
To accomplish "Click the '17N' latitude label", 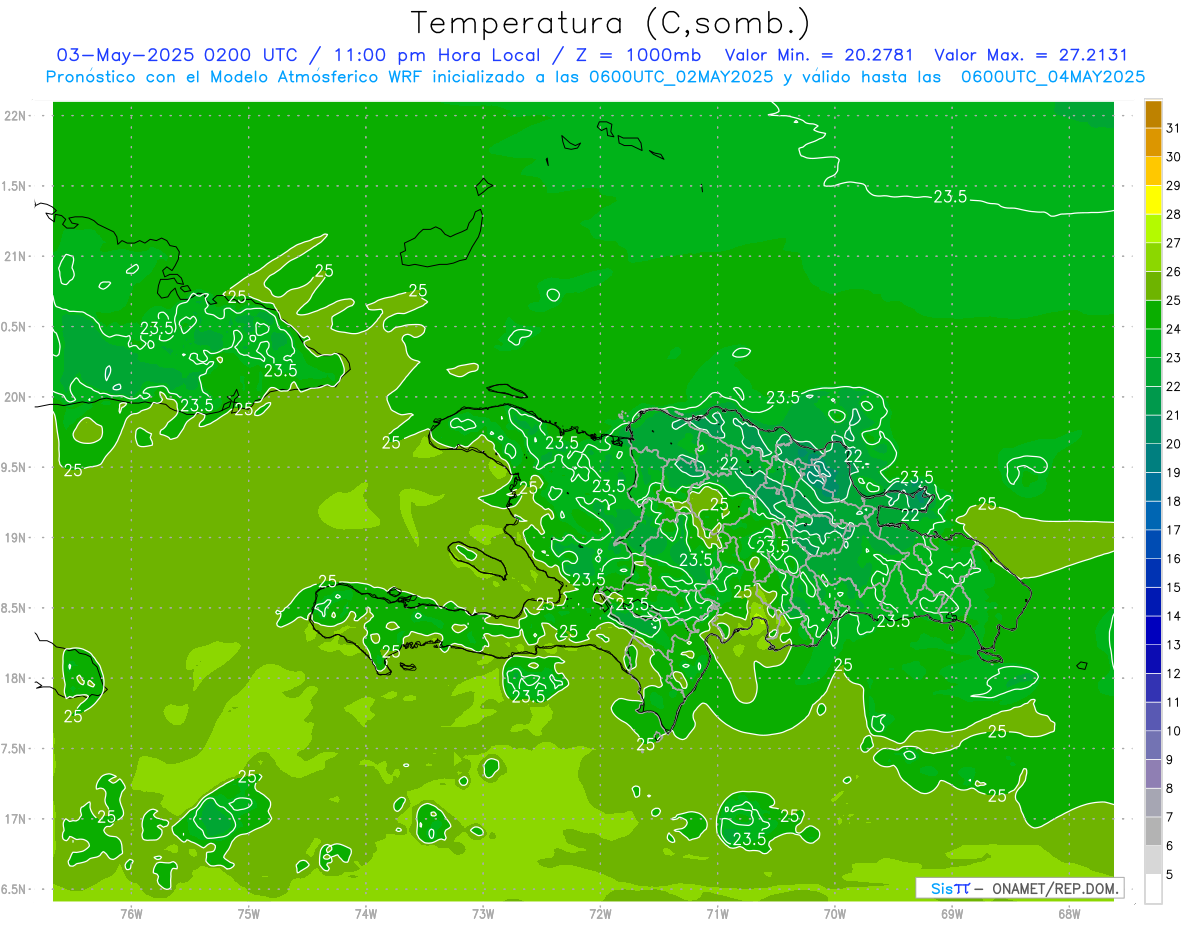I will pos(15,819).
